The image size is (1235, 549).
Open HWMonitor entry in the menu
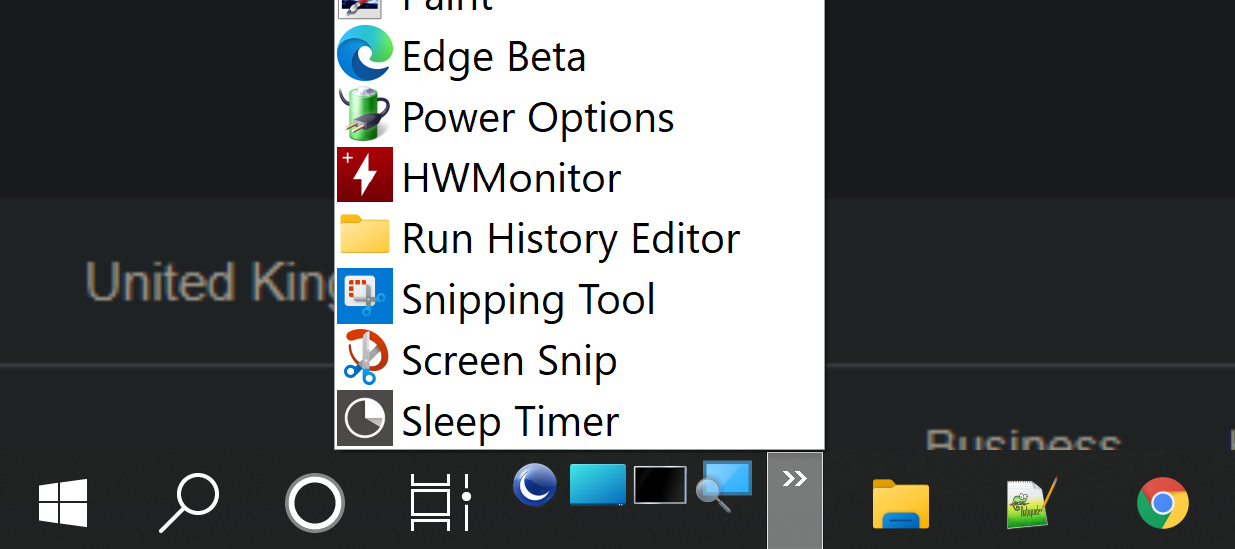pyautogui.click(x=579, y=178)
